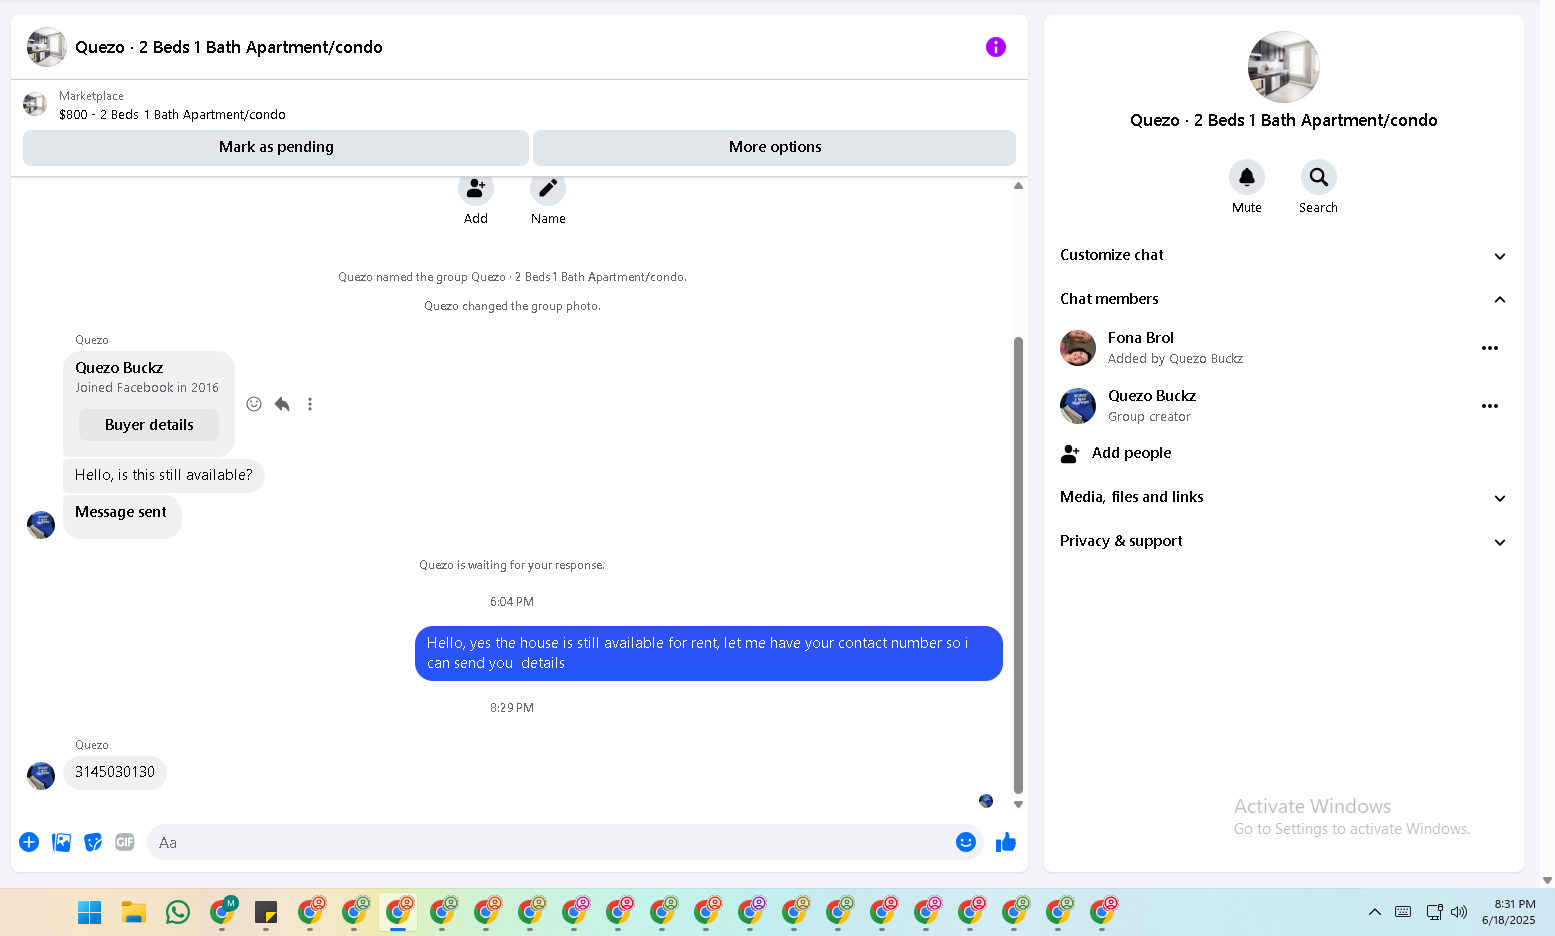The width and height of the screenshot is (1555, 936).
Task: Click the chat scroll-up arrow
Action: [1018, 186]
